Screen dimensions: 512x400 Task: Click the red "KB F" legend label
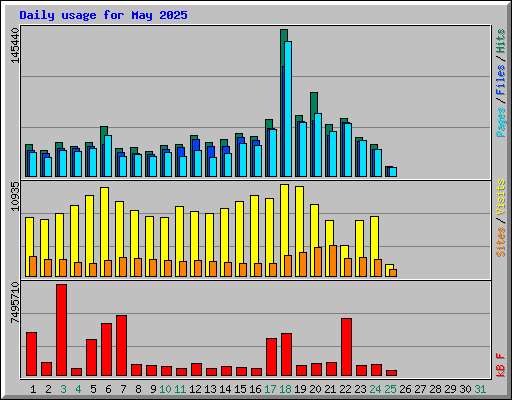click(501, 365)
